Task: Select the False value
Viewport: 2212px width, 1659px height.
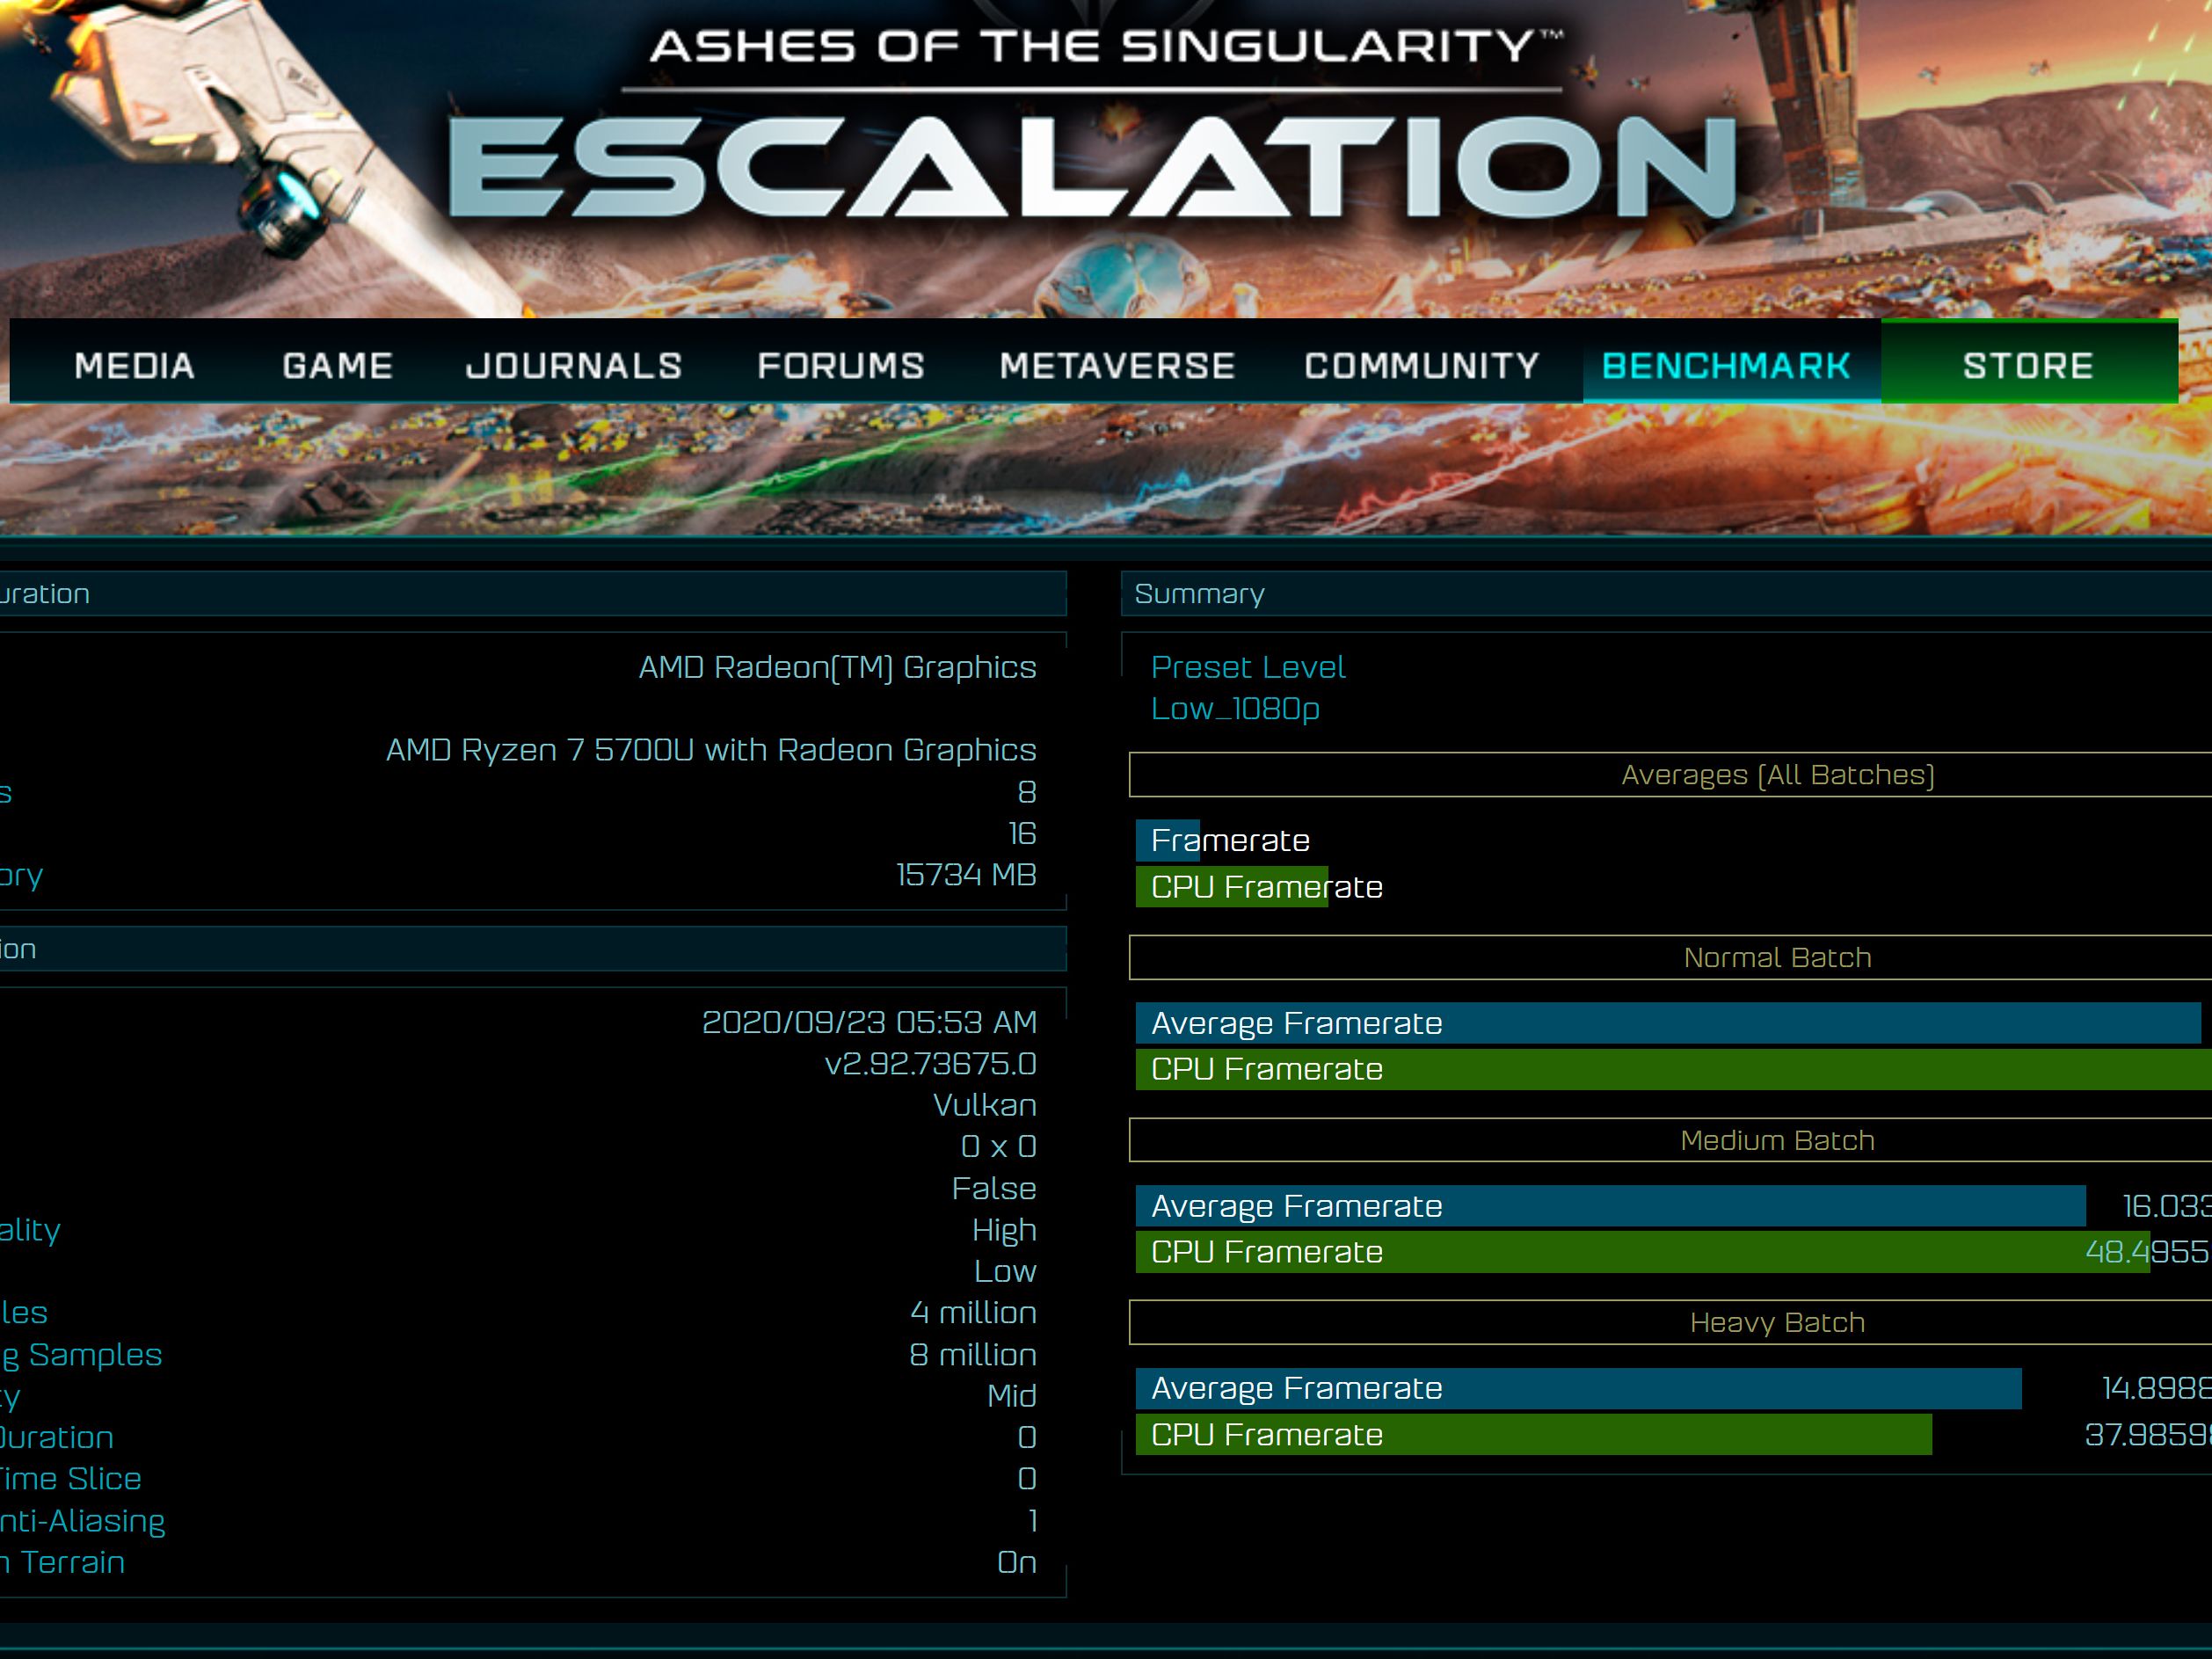Action: 994,1189
